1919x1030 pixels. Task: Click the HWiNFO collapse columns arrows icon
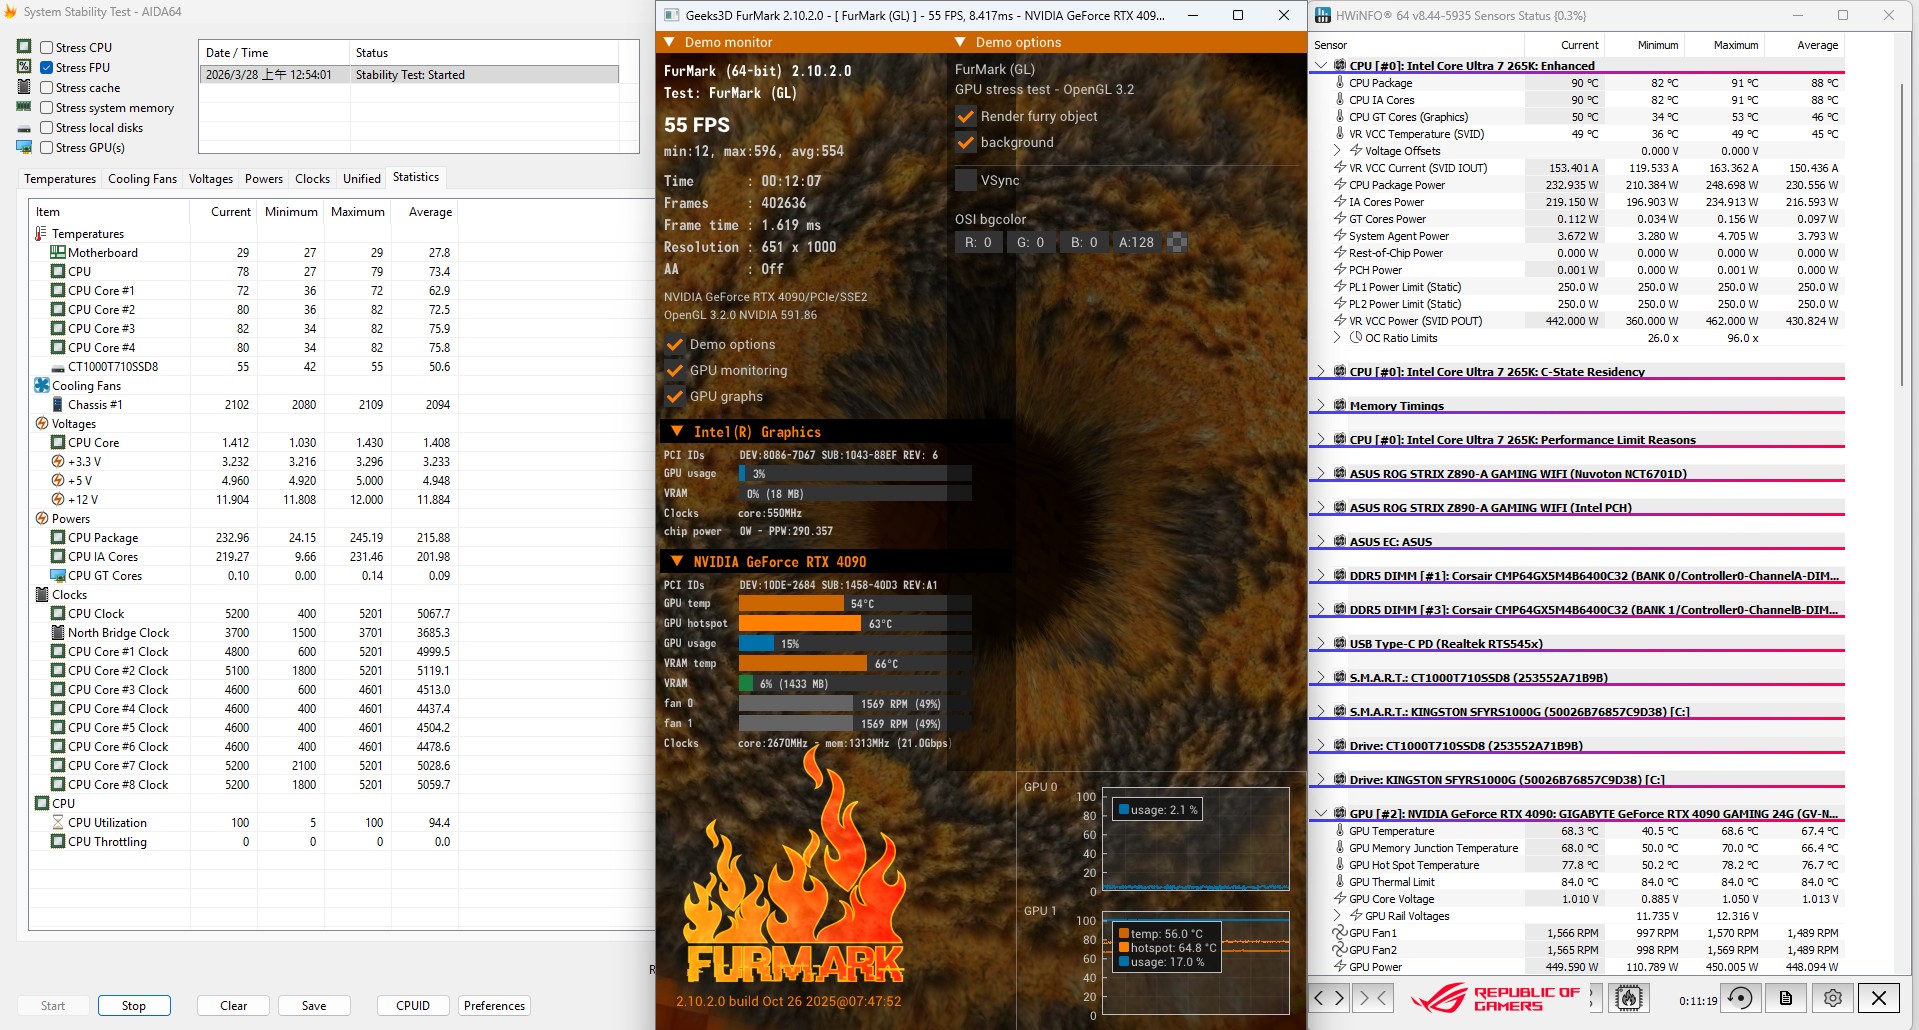point(1373,998)
